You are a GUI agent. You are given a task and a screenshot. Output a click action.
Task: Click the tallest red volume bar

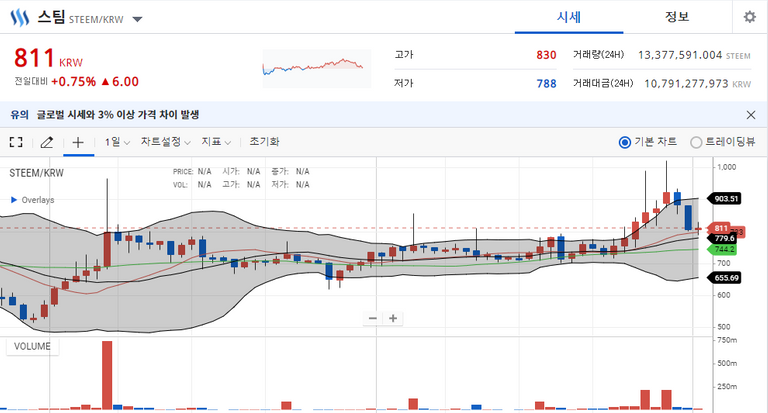tap(107, 375)
